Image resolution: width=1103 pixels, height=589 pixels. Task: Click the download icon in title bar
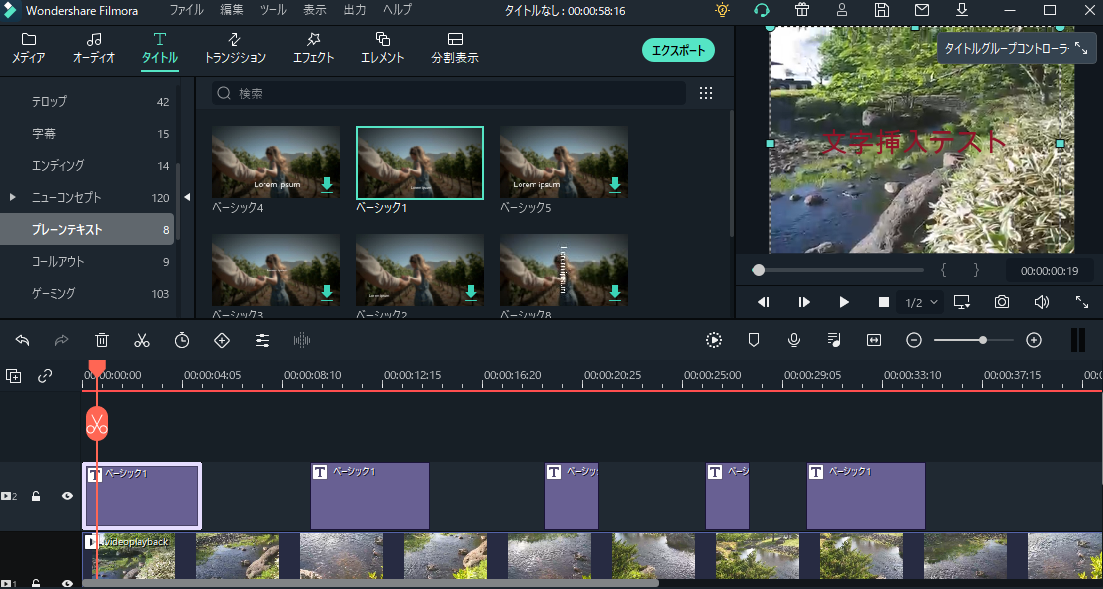pyautogui.click(x=962, y=10)
